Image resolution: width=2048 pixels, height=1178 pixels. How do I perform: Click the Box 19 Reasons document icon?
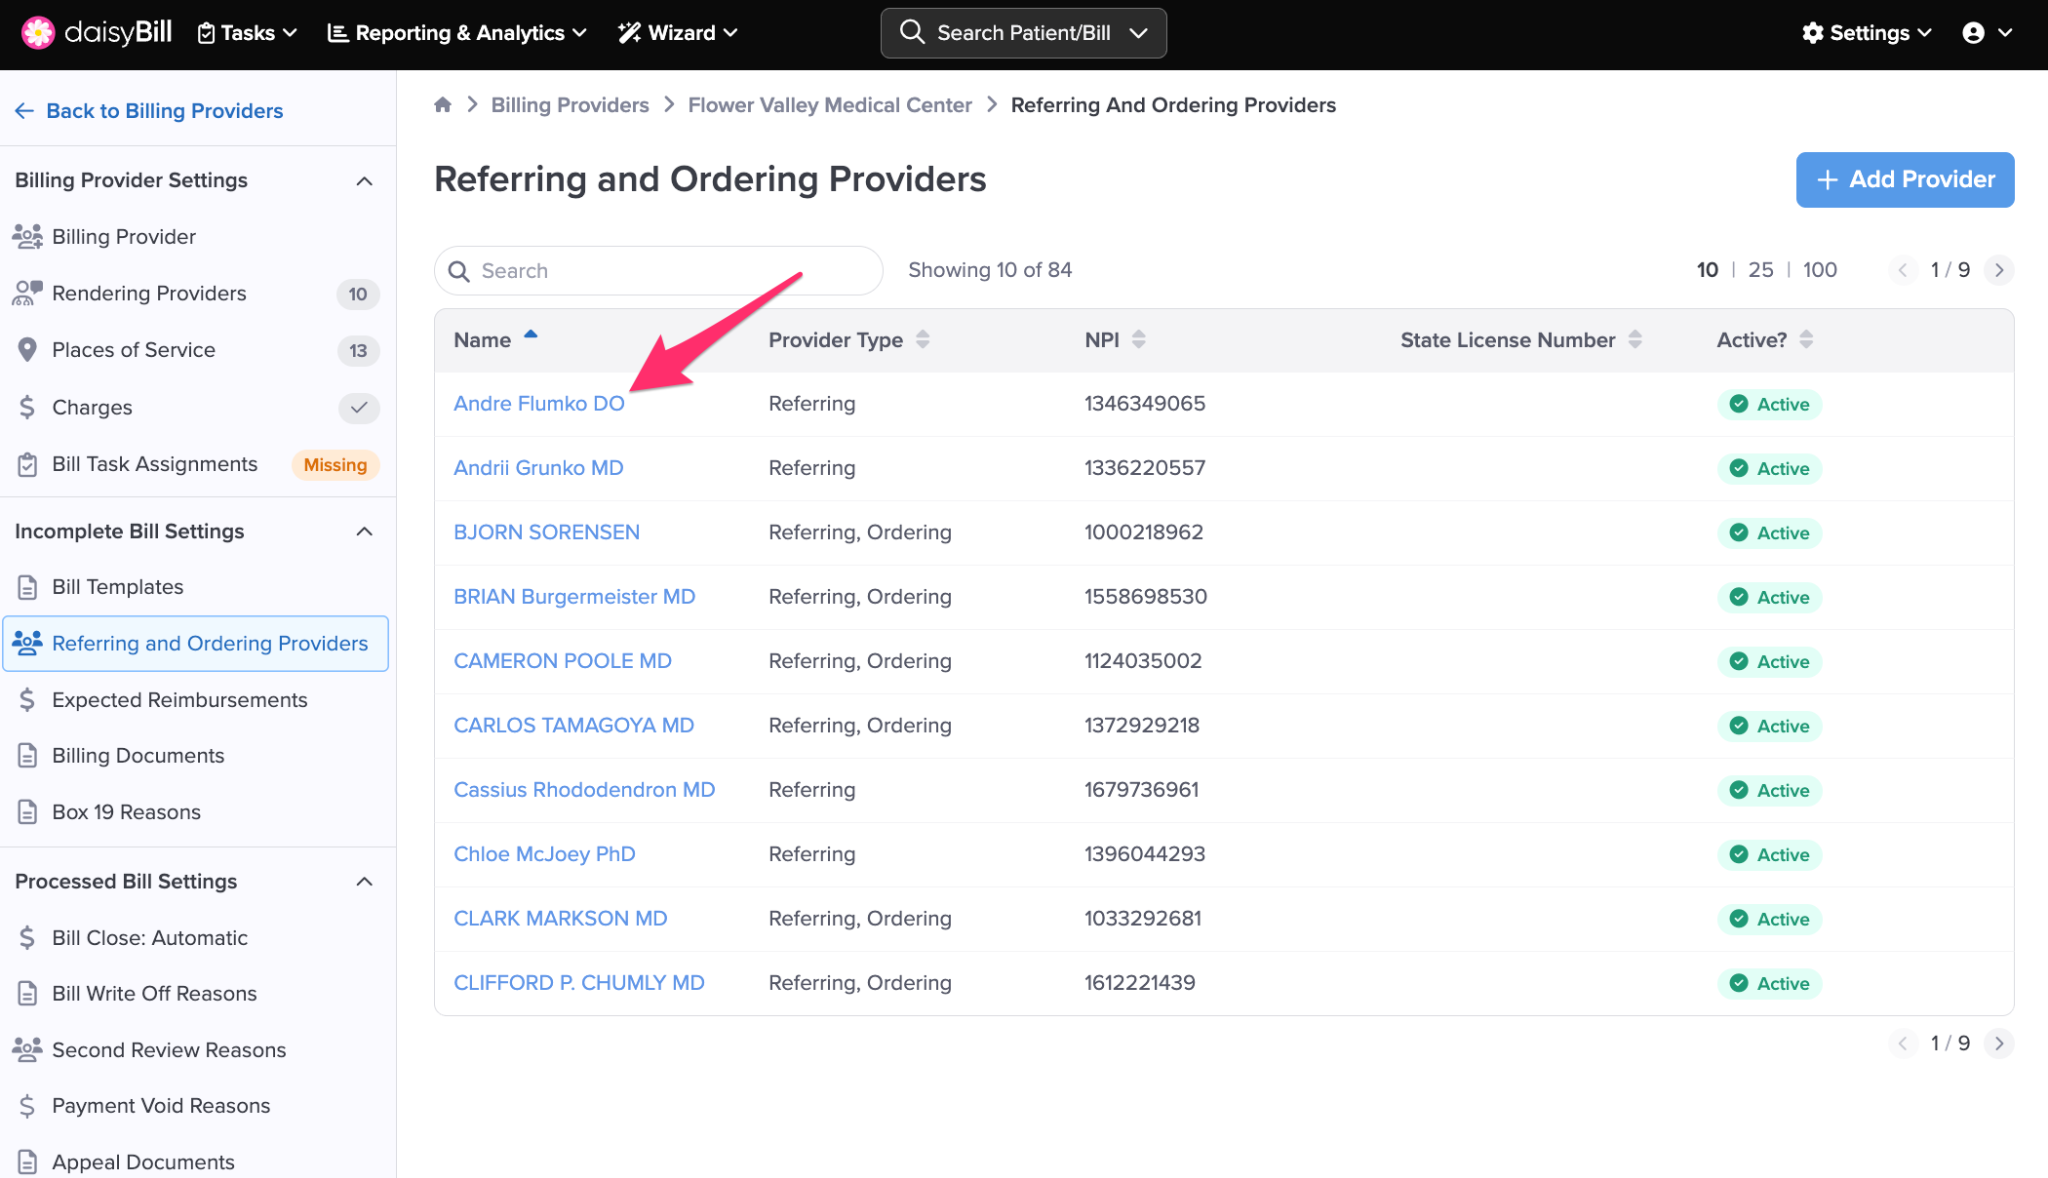coord(27,812)
